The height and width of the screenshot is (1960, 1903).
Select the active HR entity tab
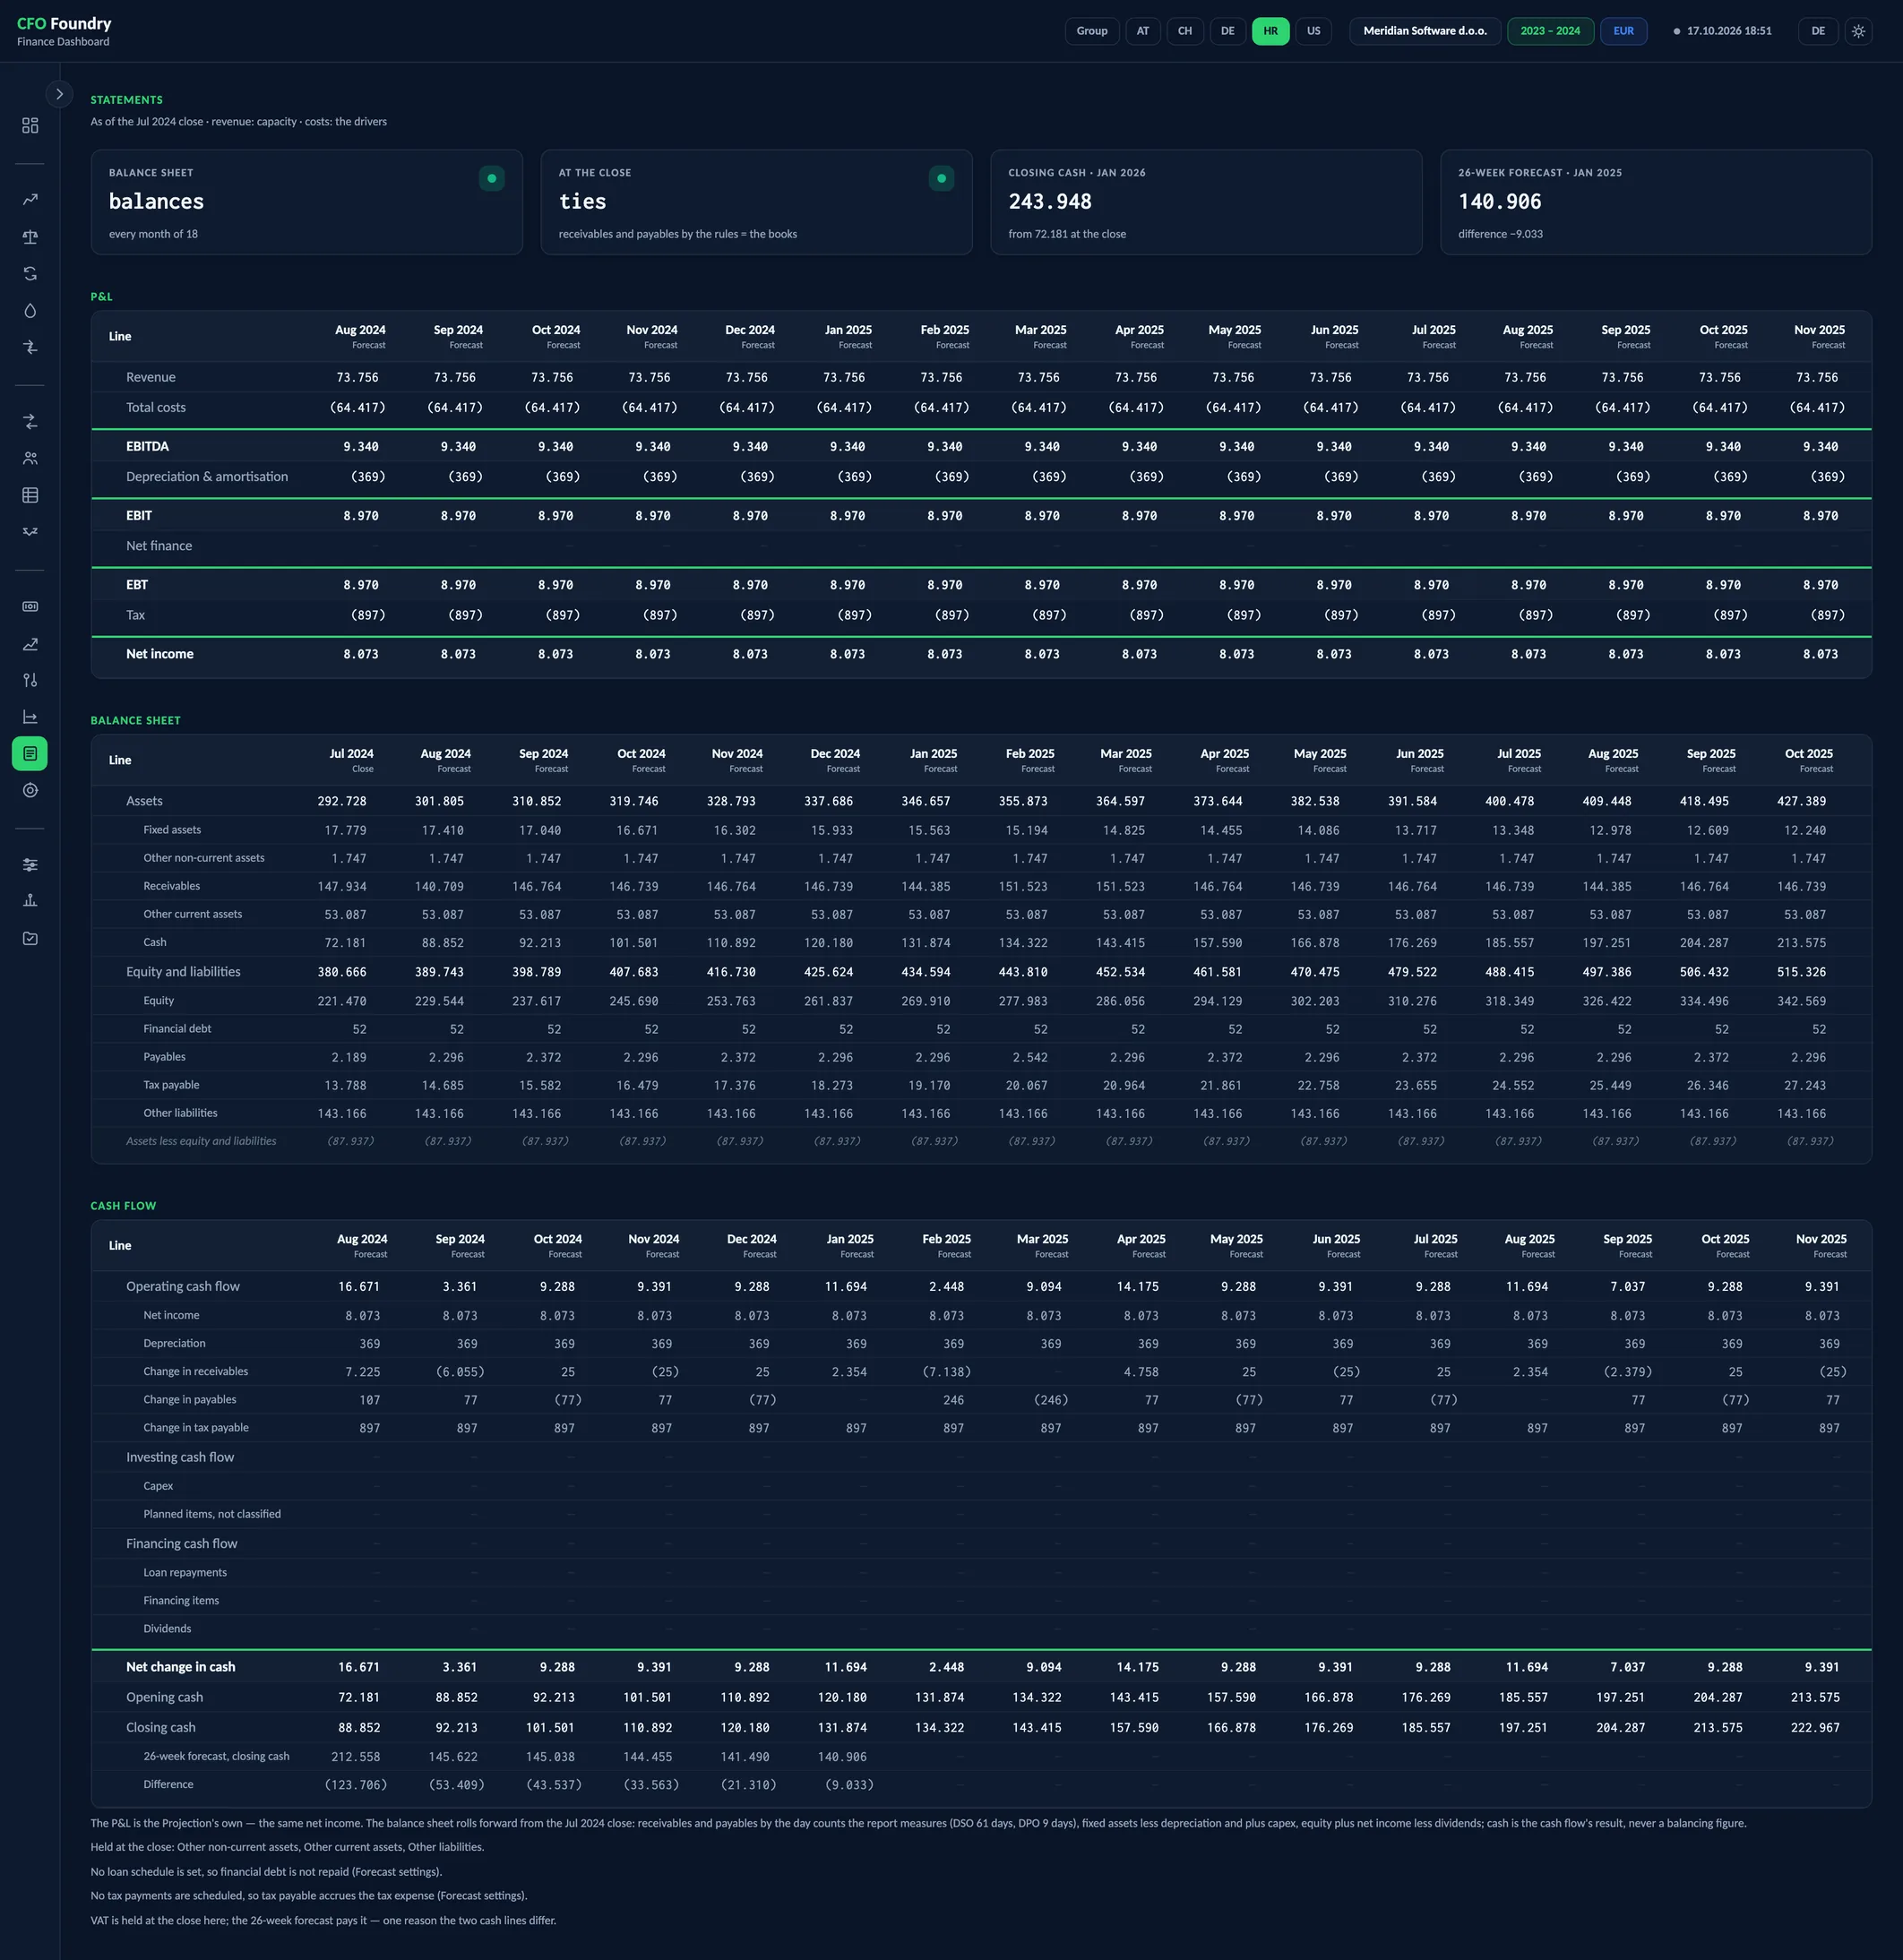tap(1271, 31)
